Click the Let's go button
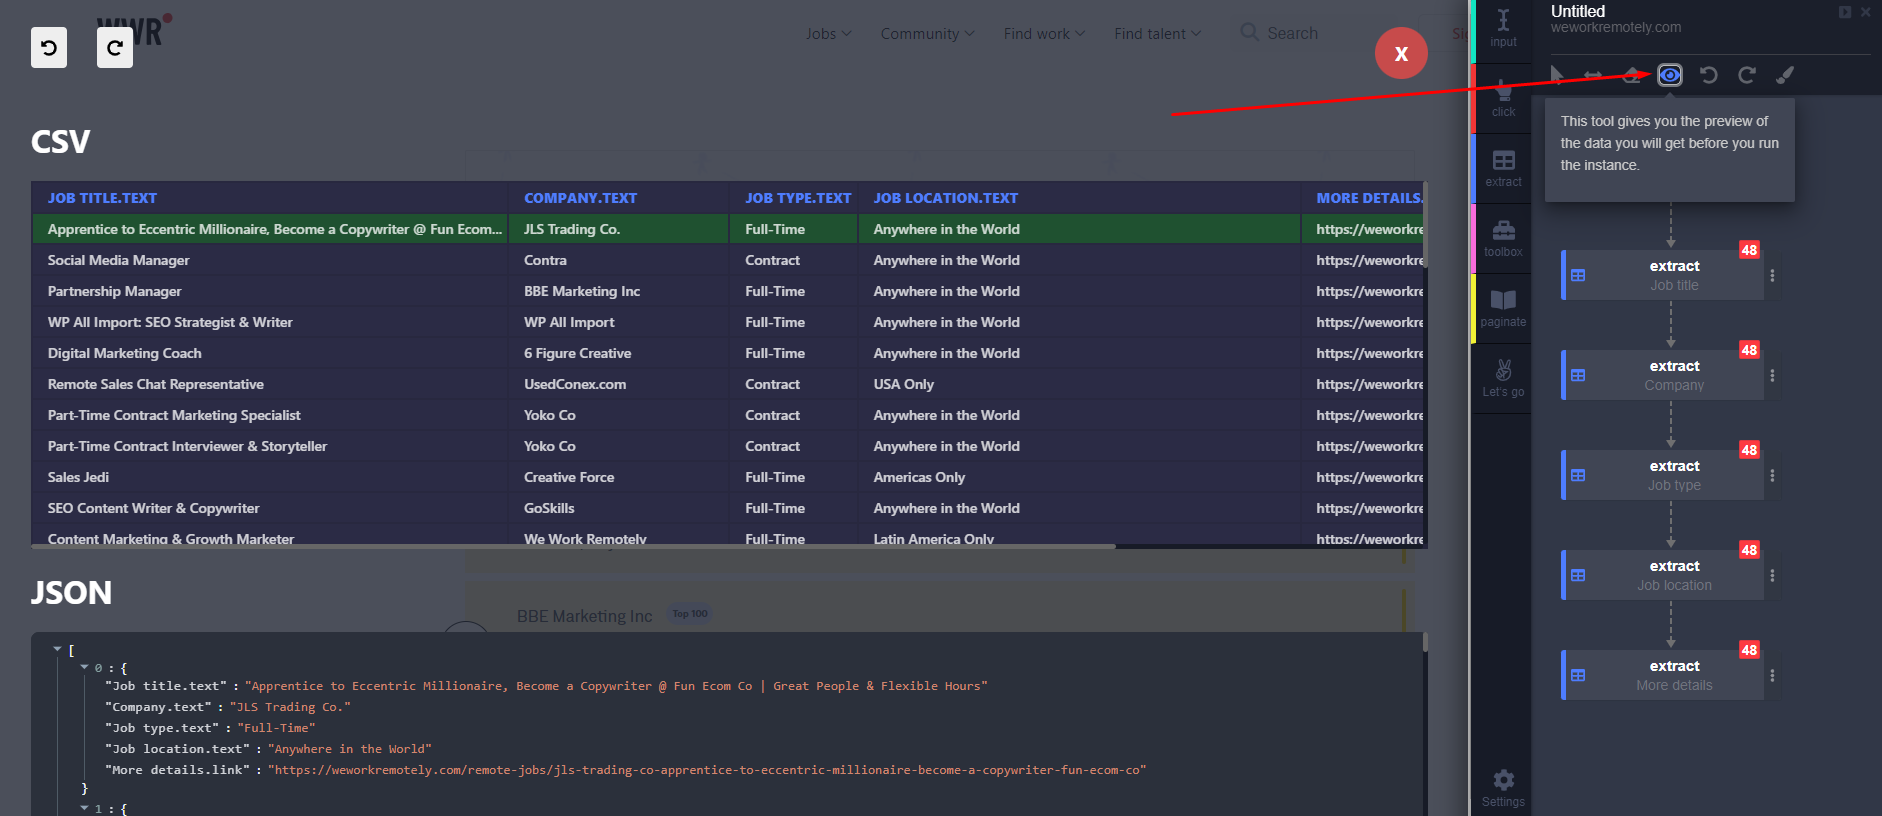 [1503, 378]
